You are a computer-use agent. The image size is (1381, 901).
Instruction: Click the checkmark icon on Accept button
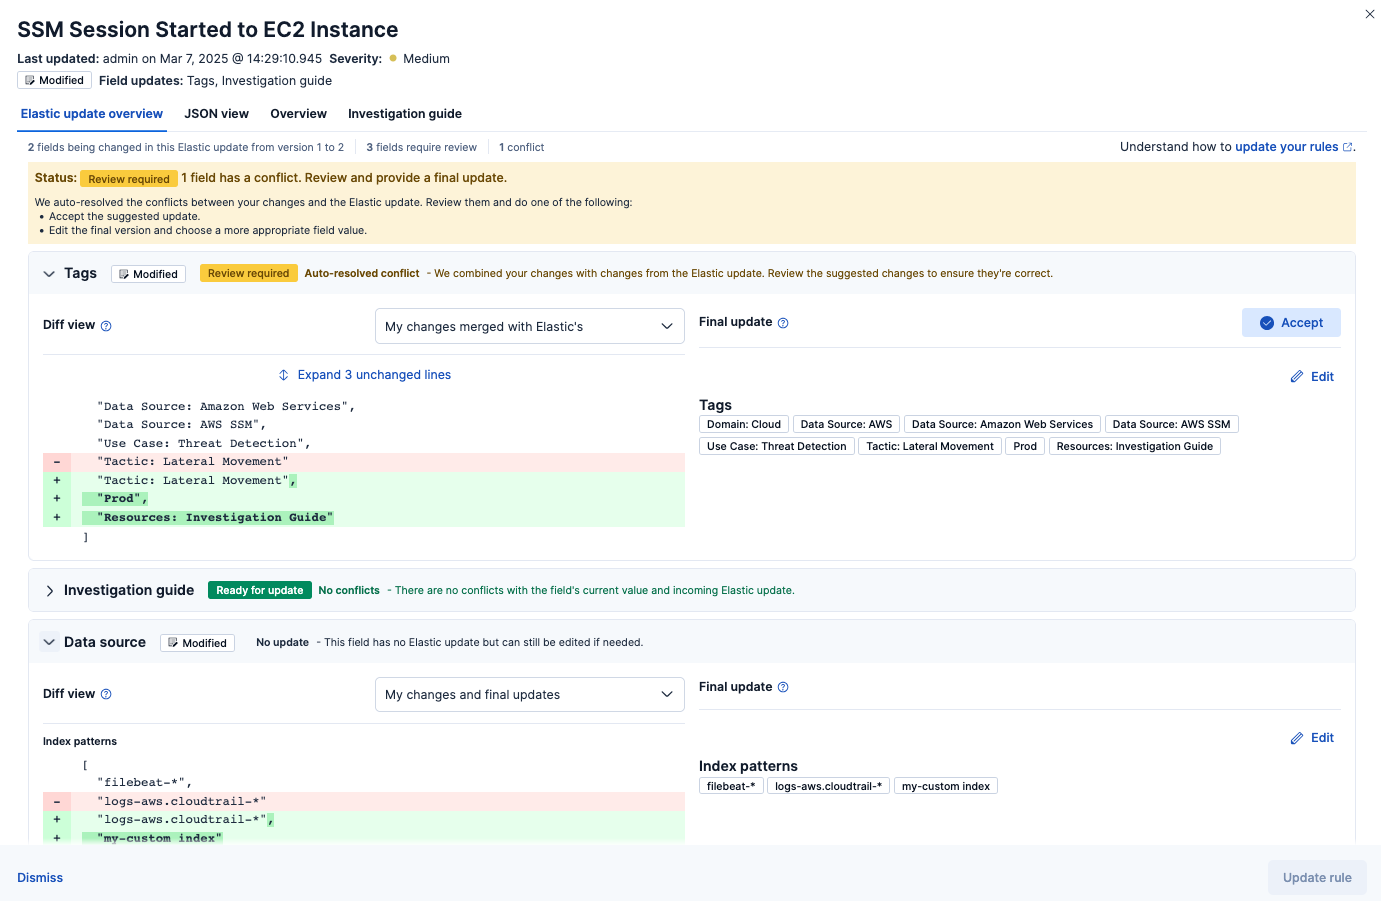tap(1267, 323)
